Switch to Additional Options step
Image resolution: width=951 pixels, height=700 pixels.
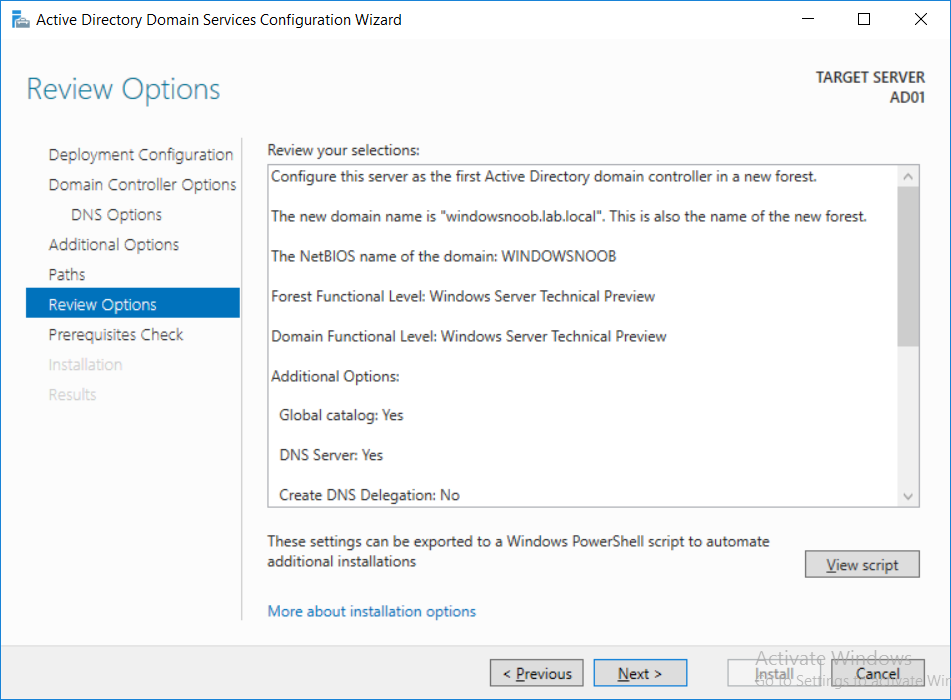click(x=114, y=244)
